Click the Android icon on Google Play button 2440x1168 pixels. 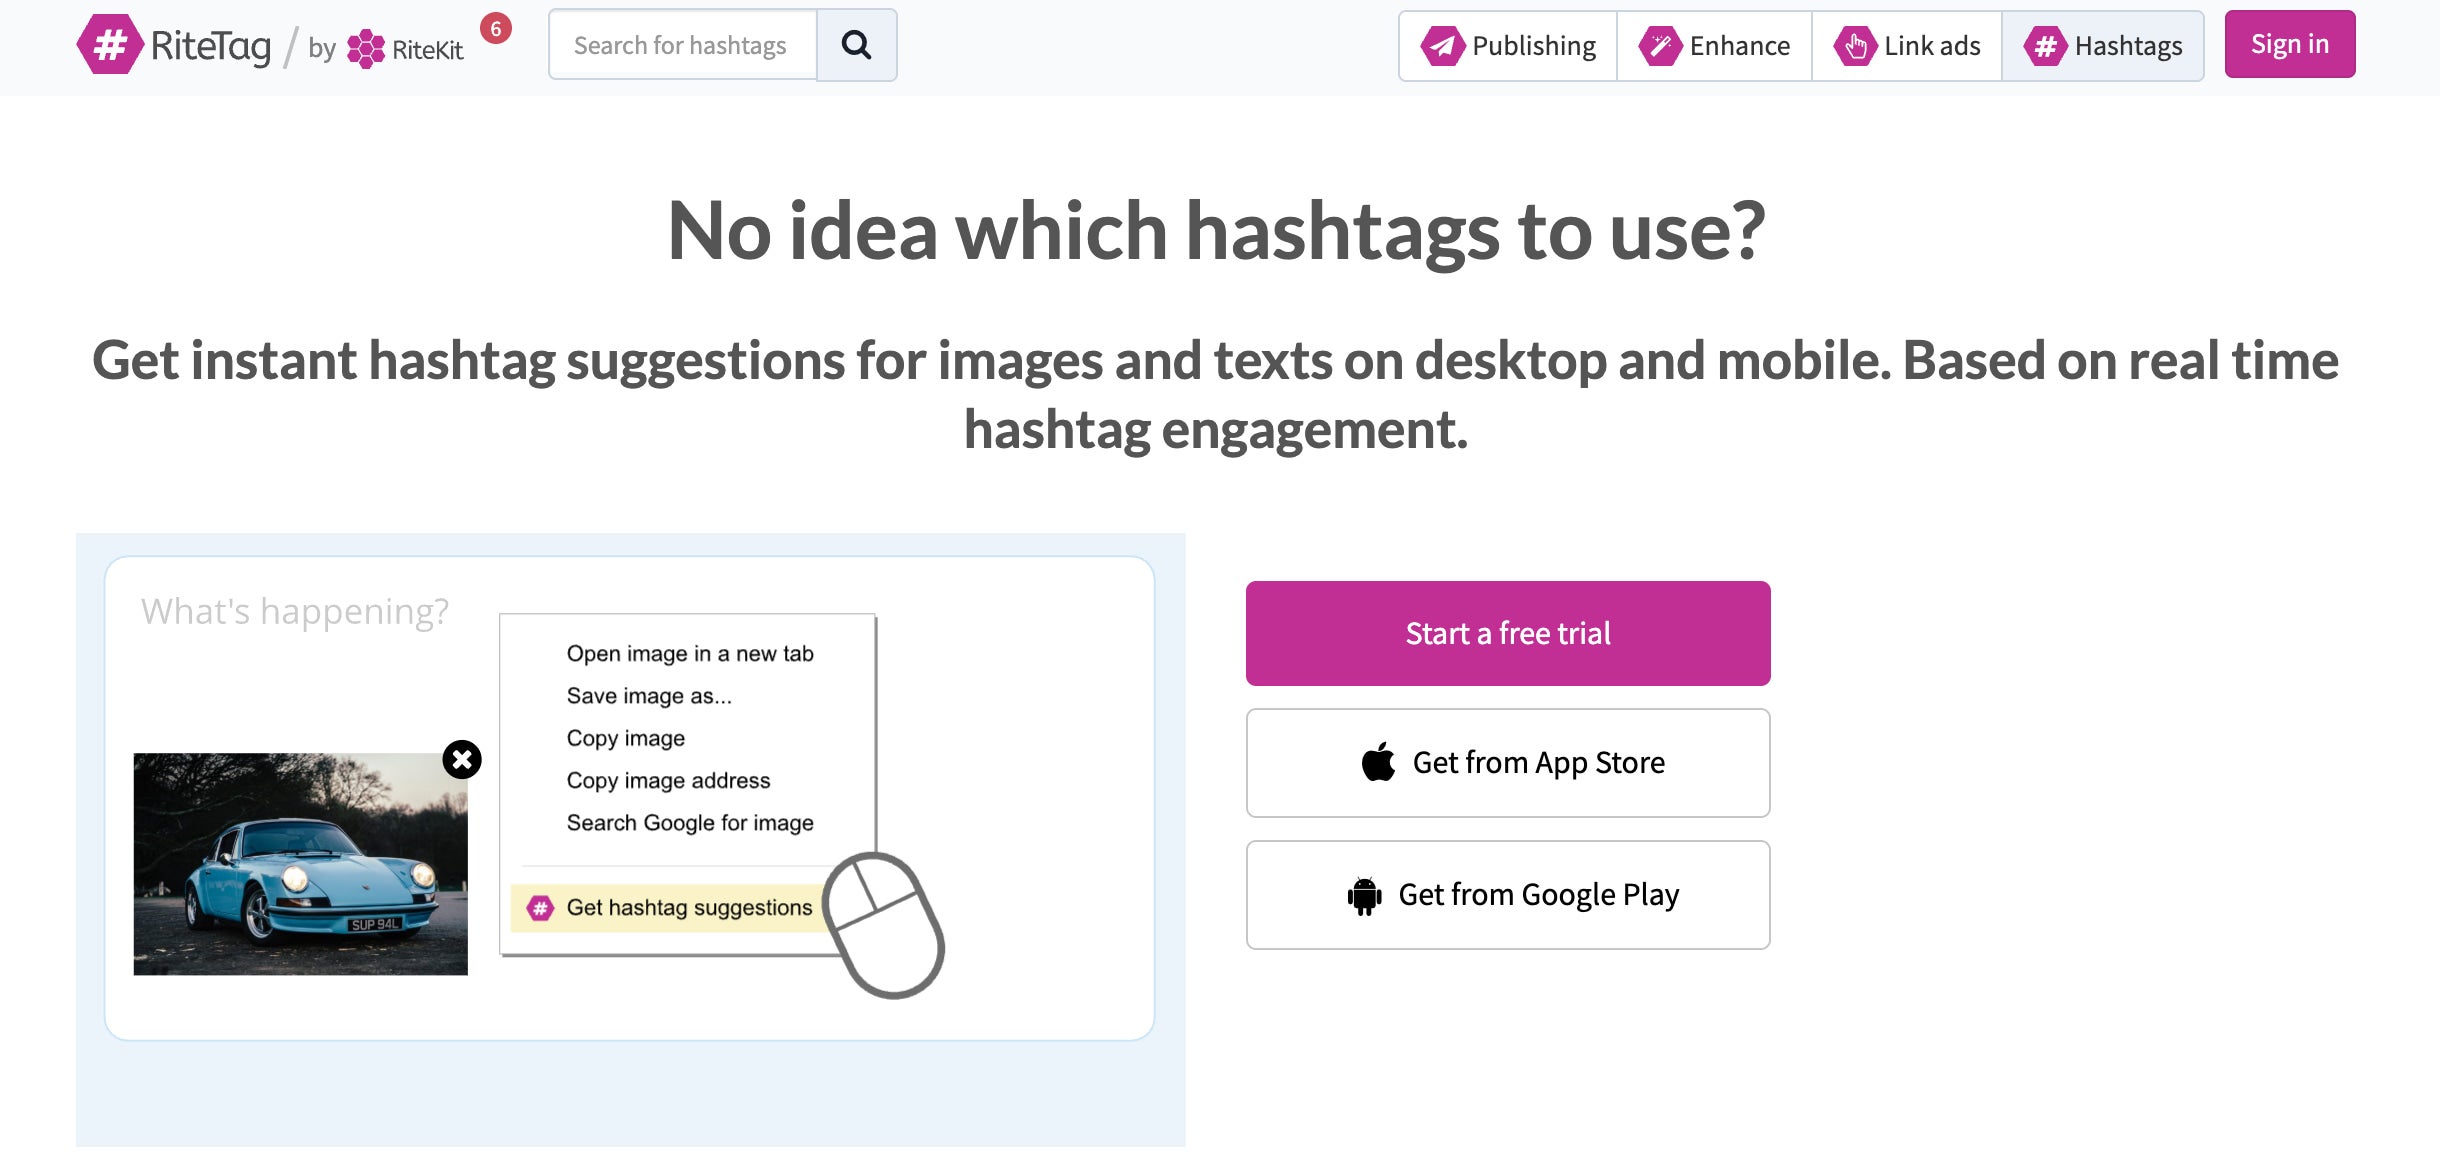pyautogui.click(x=1366, y=894)
